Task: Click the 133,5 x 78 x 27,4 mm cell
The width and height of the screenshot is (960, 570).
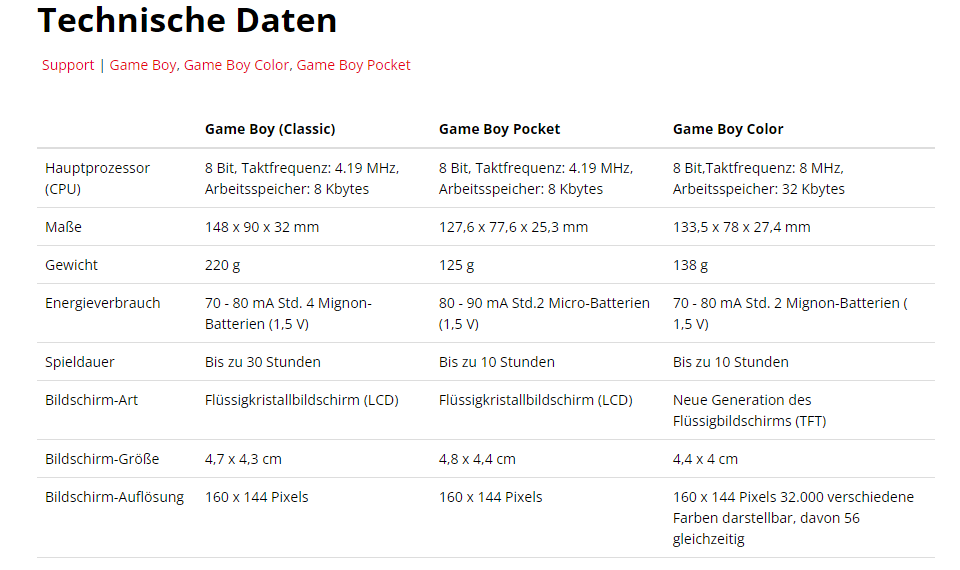Action: 741,227
